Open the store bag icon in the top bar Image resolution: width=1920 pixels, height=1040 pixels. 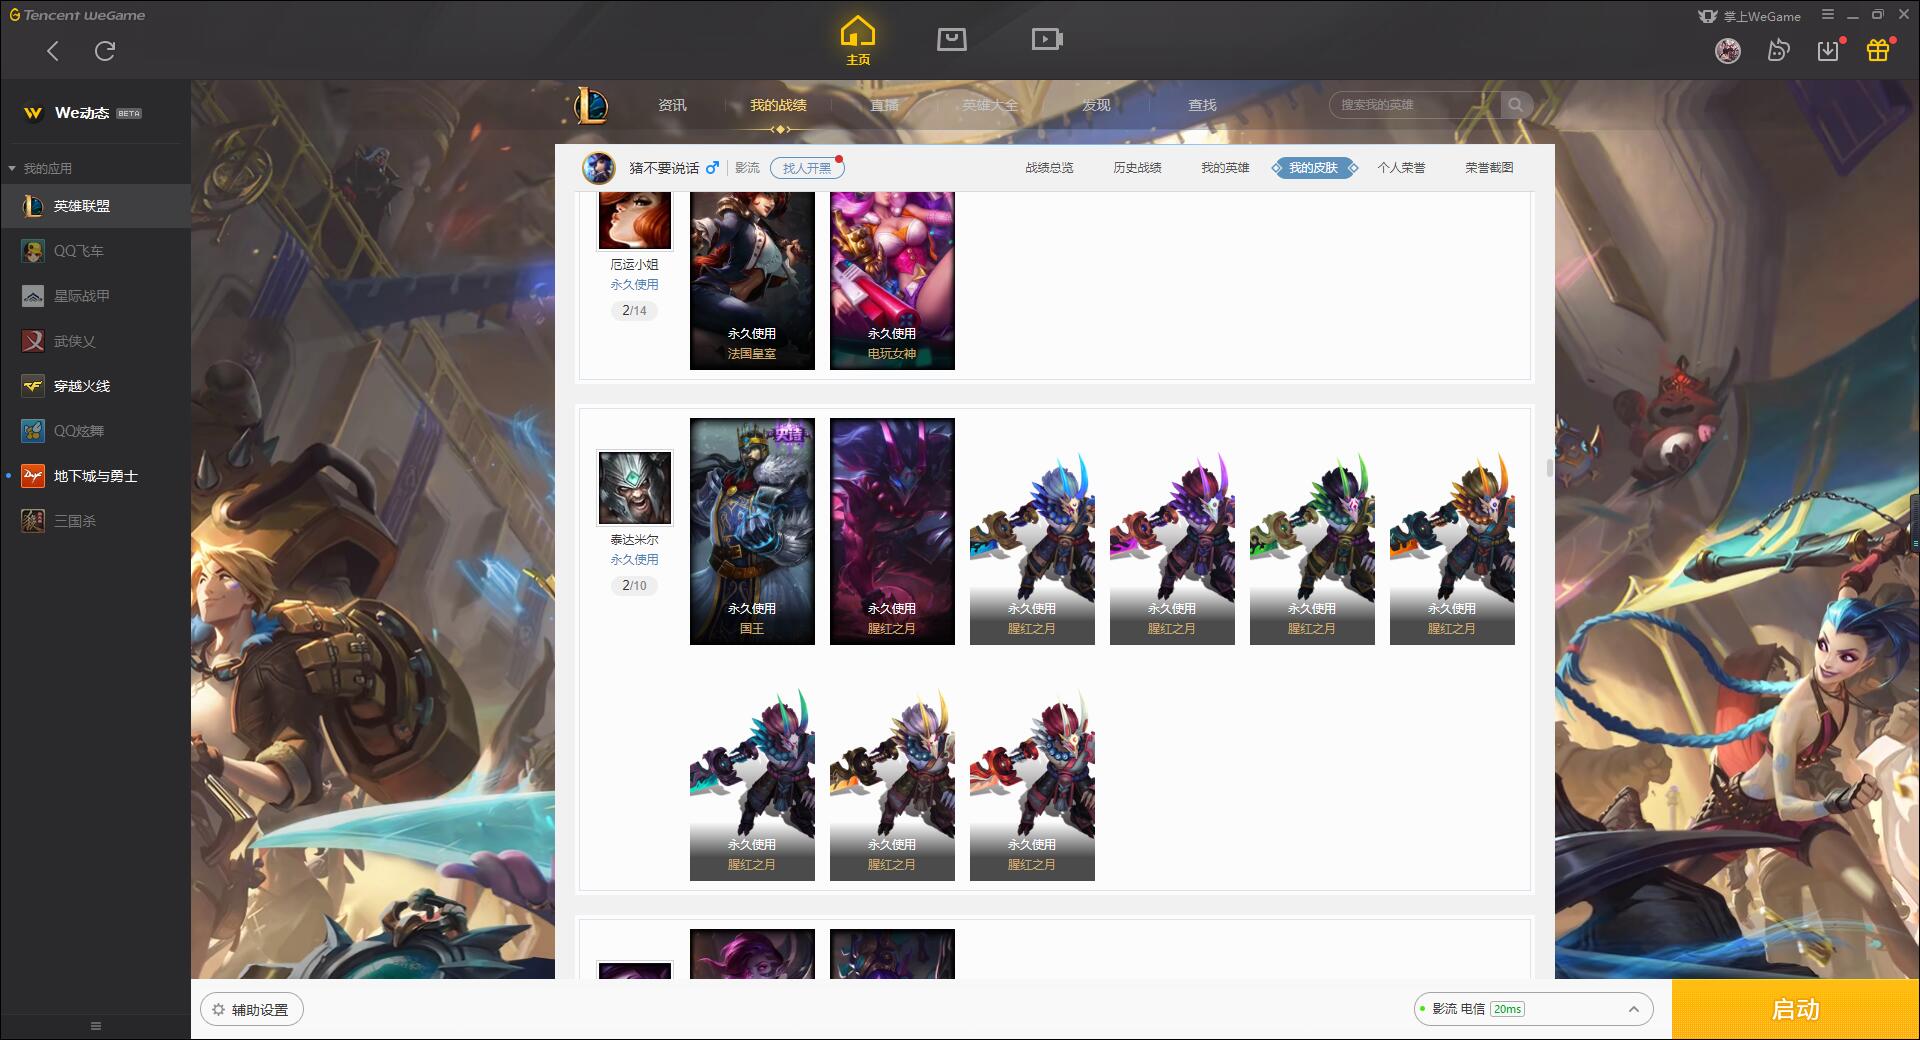[x=951, y=39]
